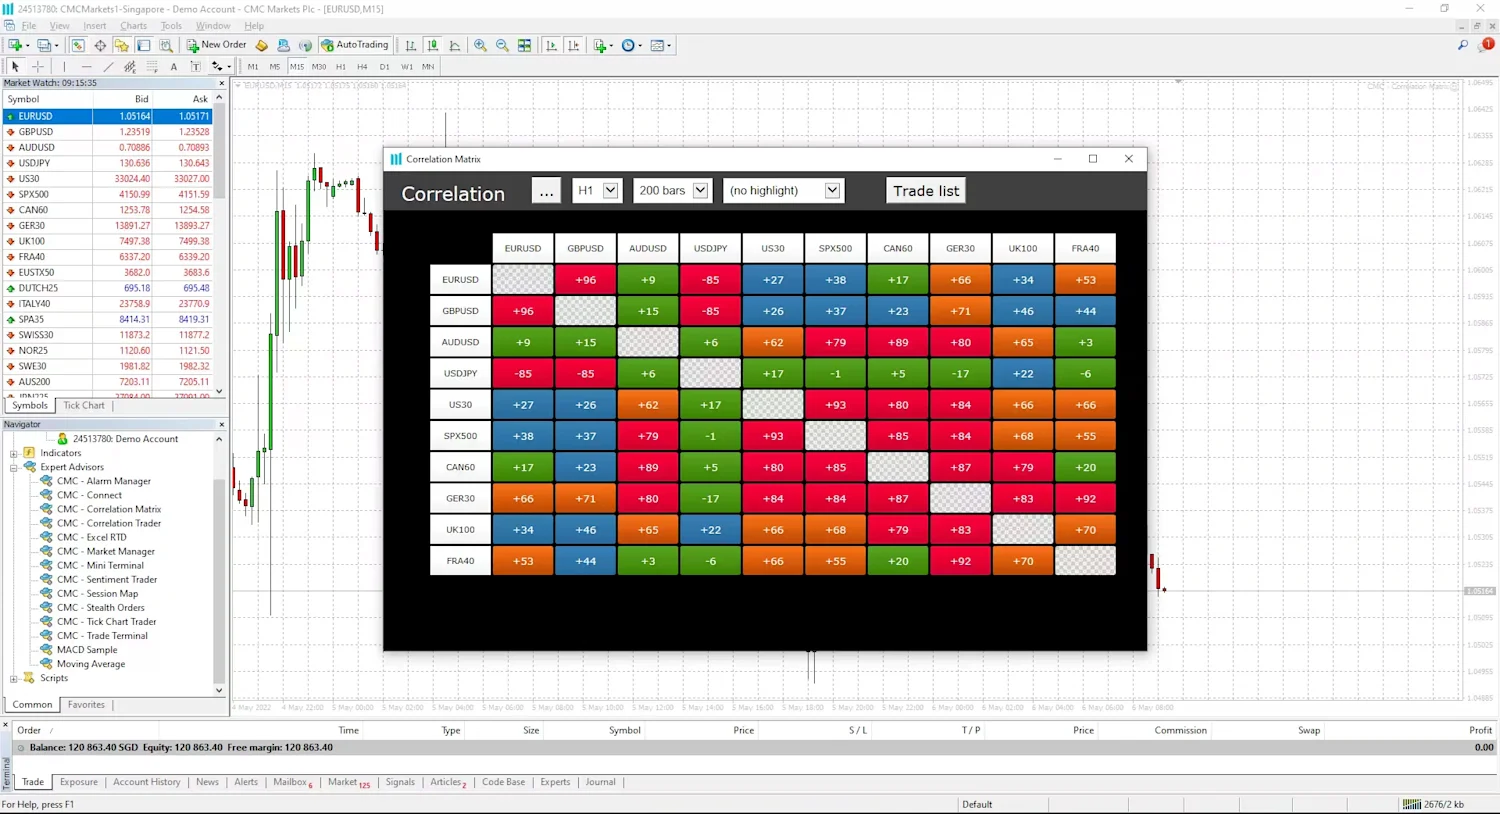Select the EURUSD GBPUSD +96 correlation cell
The width and height of the screenshot is (1500, 814).
tap(585, 279)
